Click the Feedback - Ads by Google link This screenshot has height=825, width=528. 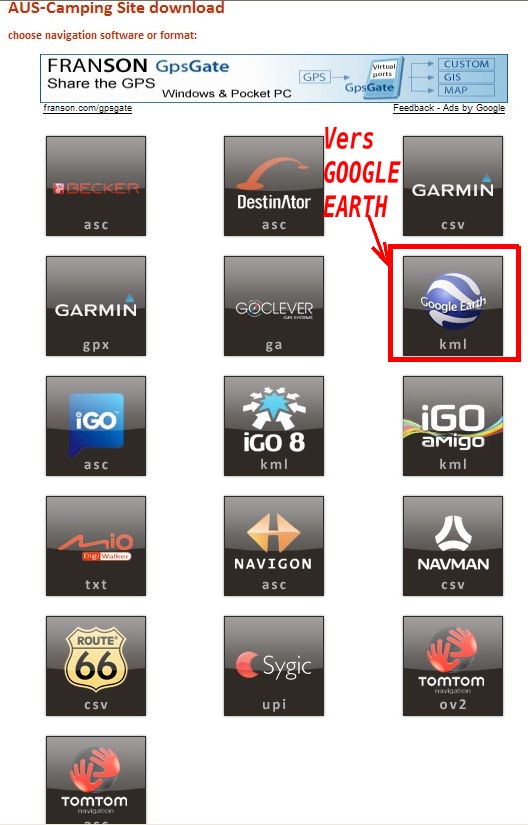pyautogui.click(x=449, y=108)
